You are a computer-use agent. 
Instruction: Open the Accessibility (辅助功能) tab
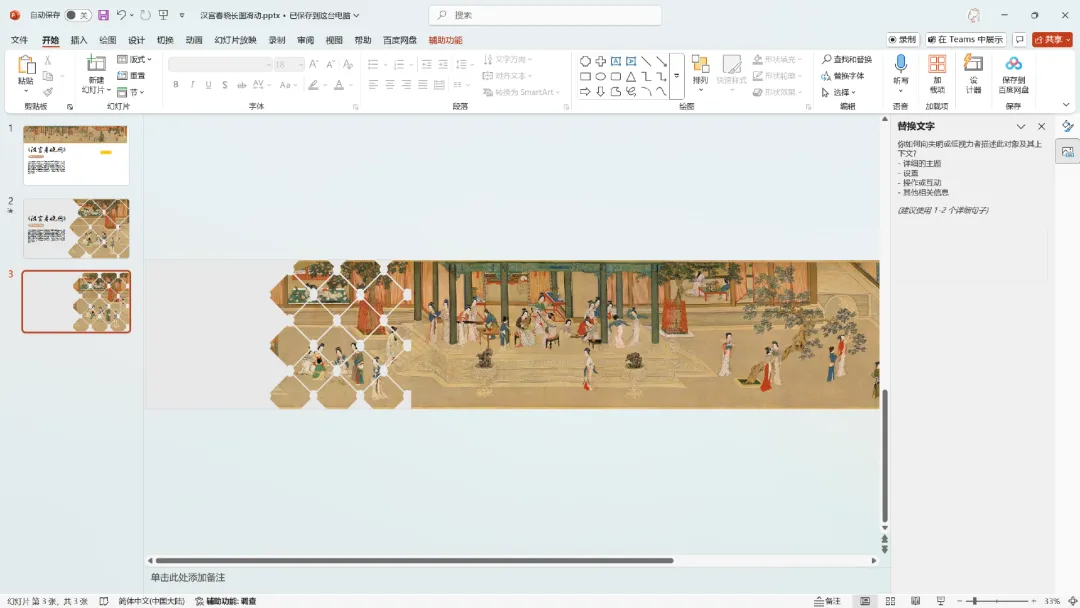click(x=446, y=40)
